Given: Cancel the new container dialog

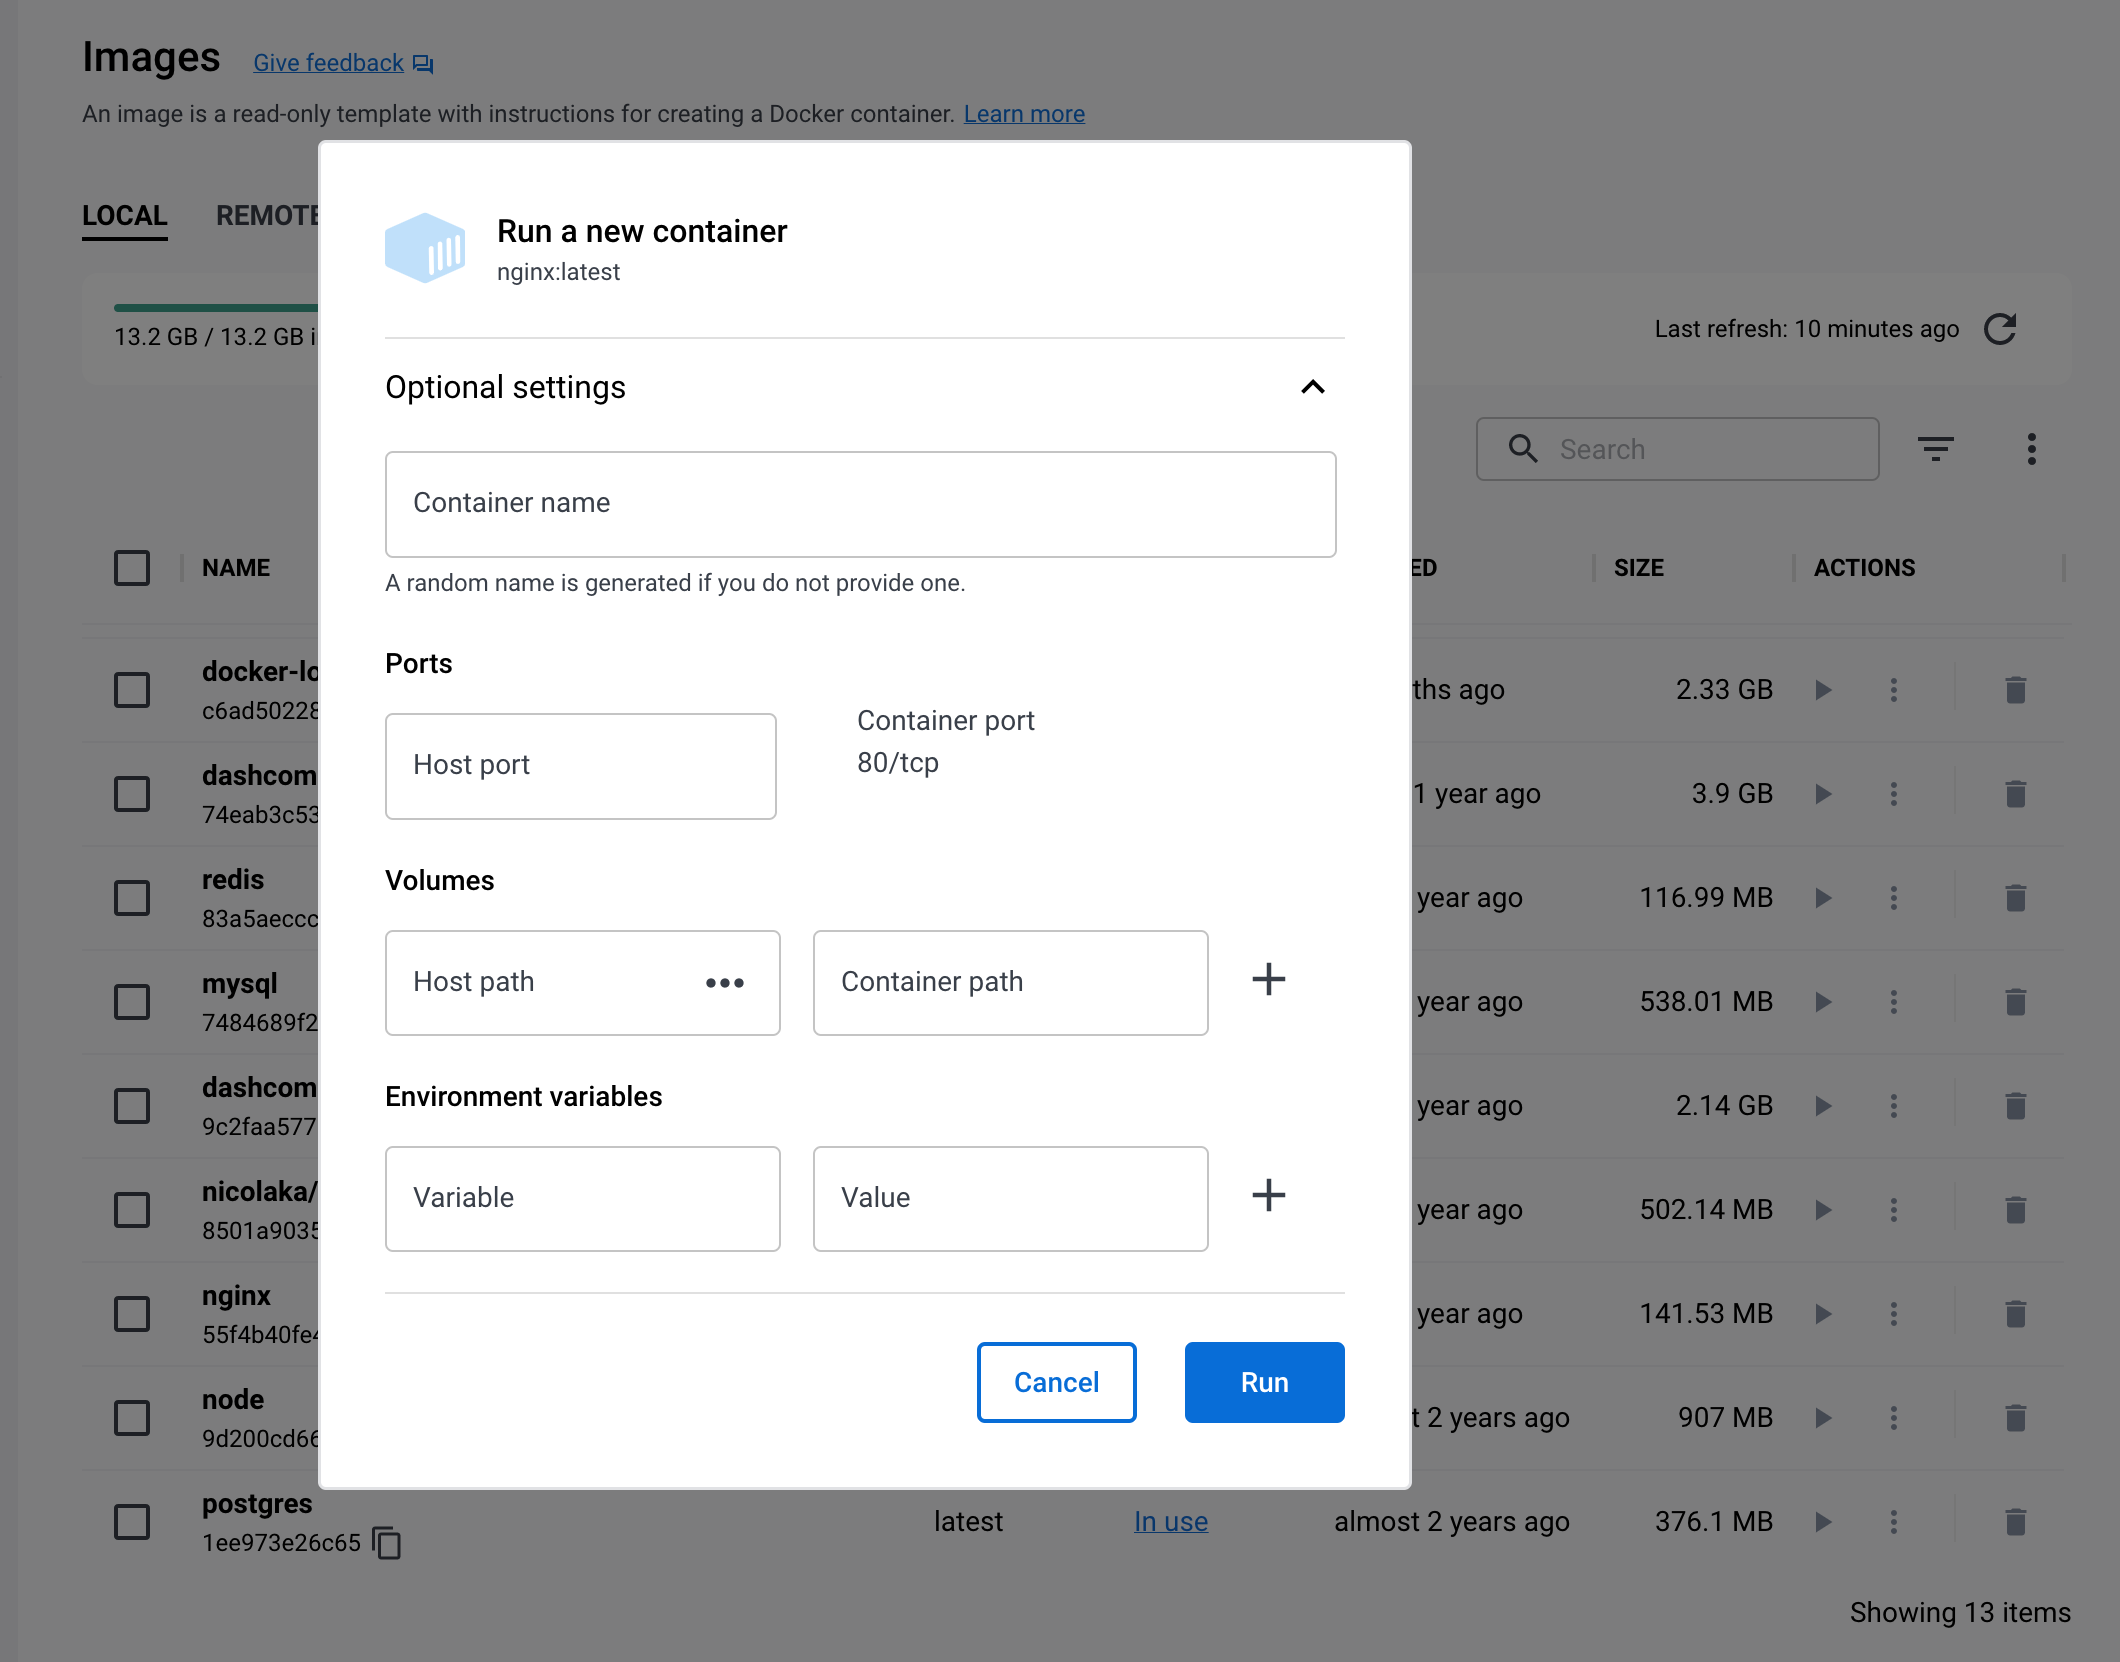Looking at the screenshot, I should pos(1056,1382).
